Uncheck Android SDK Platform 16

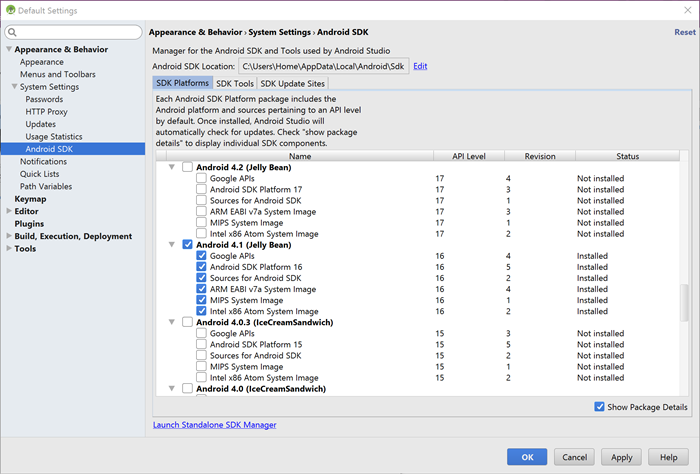pos(201,267)
